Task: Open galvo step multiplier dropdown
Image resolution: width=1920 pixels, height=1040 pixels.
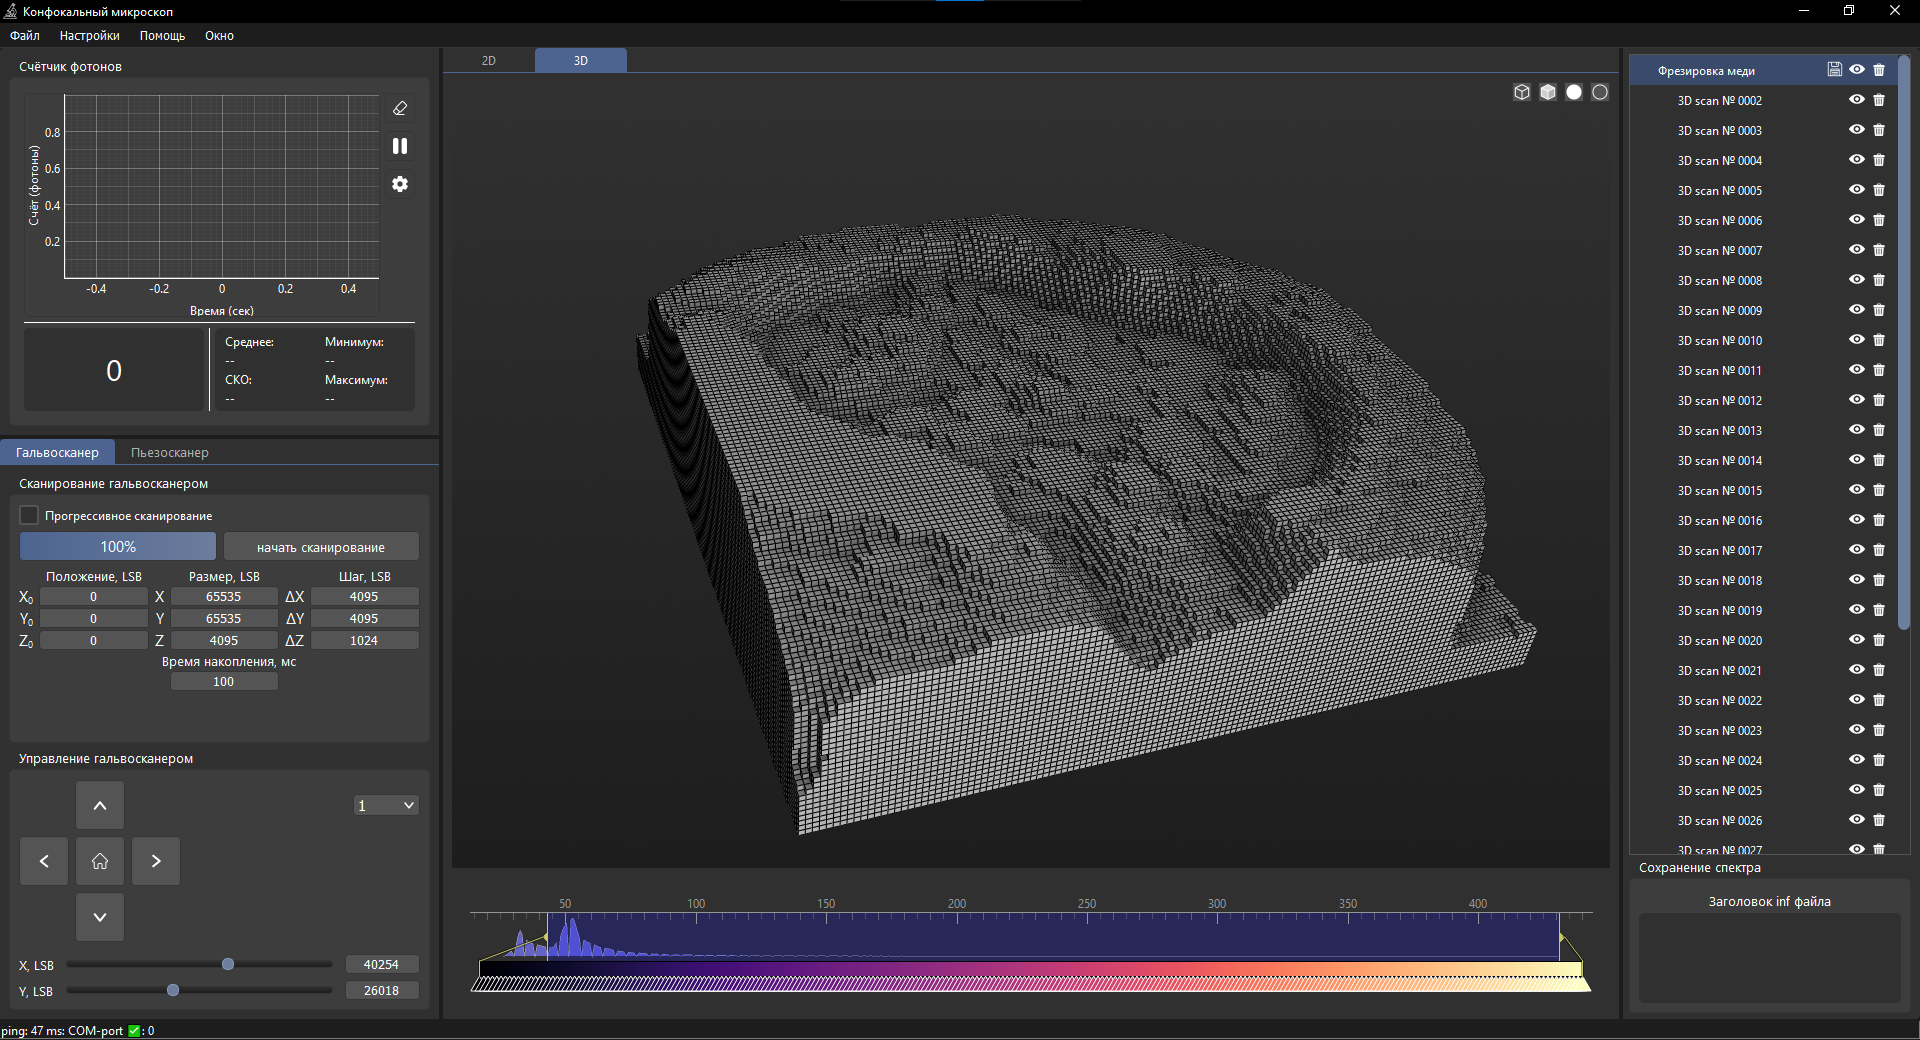Action: pos(386,805)
